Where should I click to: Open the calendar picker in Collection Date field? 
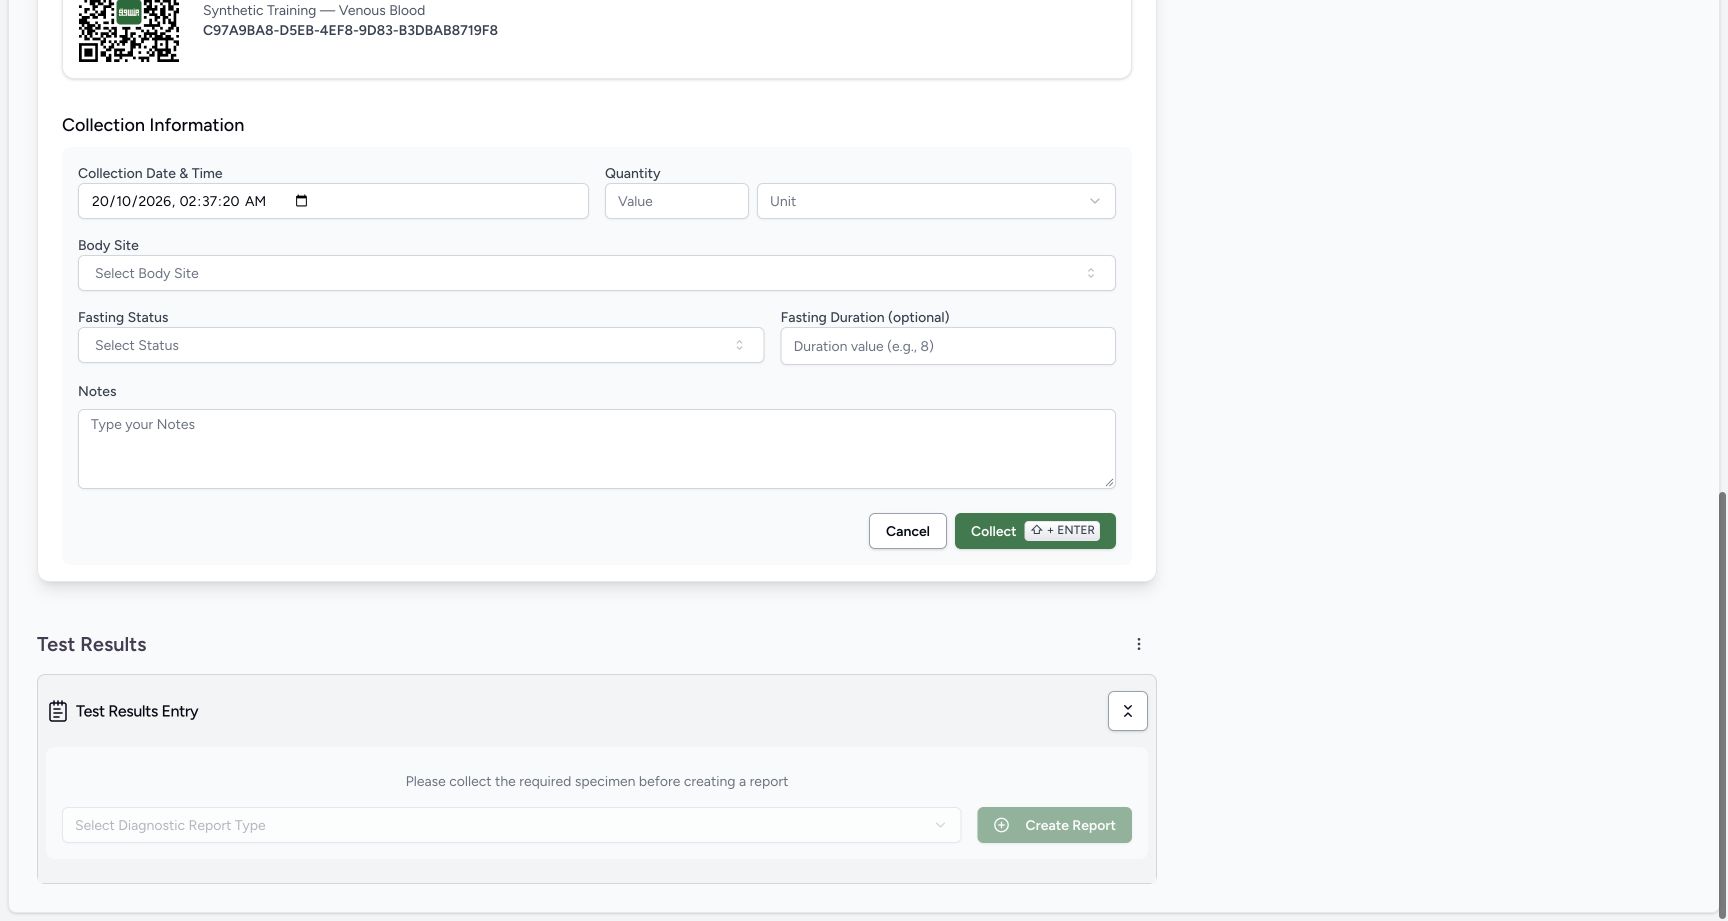click(301, 201)
